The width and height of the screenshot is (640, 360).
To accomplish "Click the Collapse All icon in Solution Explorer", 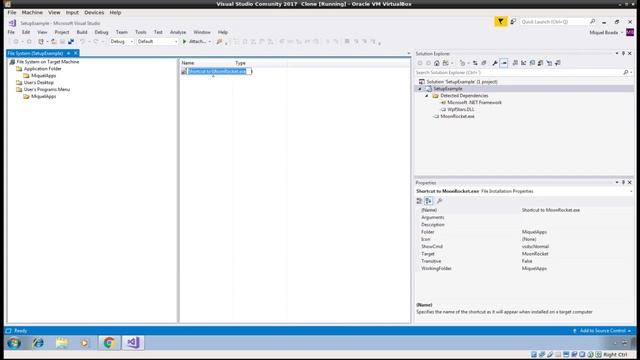I will (484, 63).
